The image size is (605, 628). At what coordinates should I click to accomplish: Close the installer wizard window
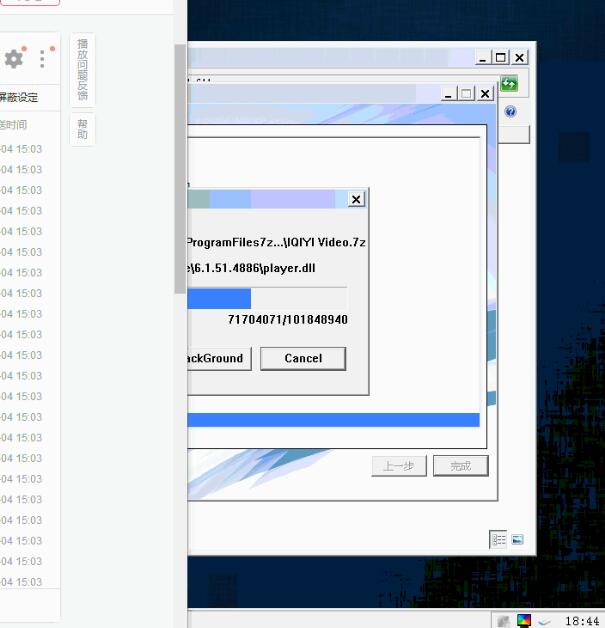(x=485, y=94)
